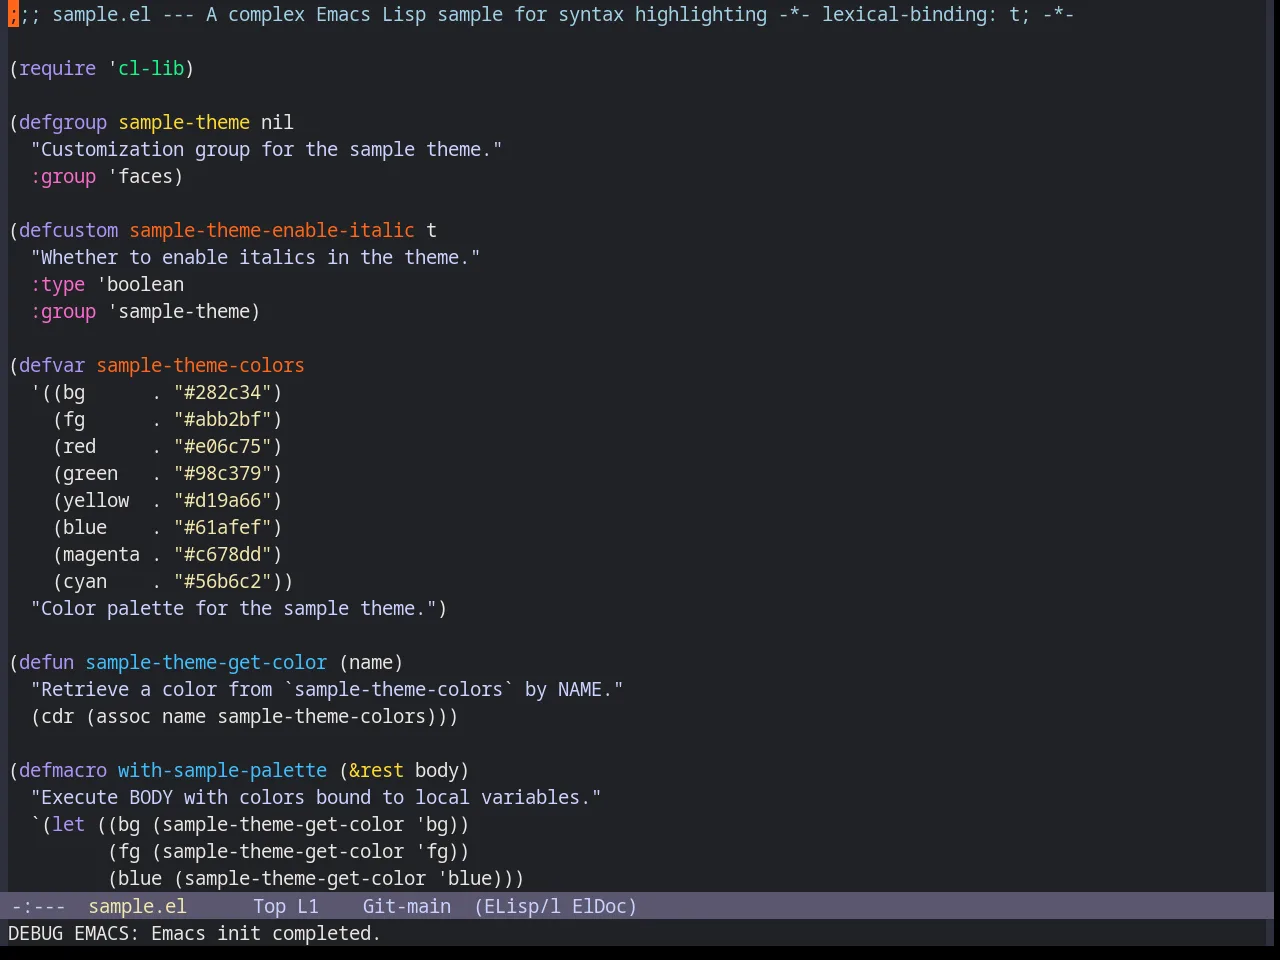Image resolution: width=1280 pixels, height=960 pixels.
Task: Click 'sample-theme-get-color' function name after defun
Action: (206, 662)
